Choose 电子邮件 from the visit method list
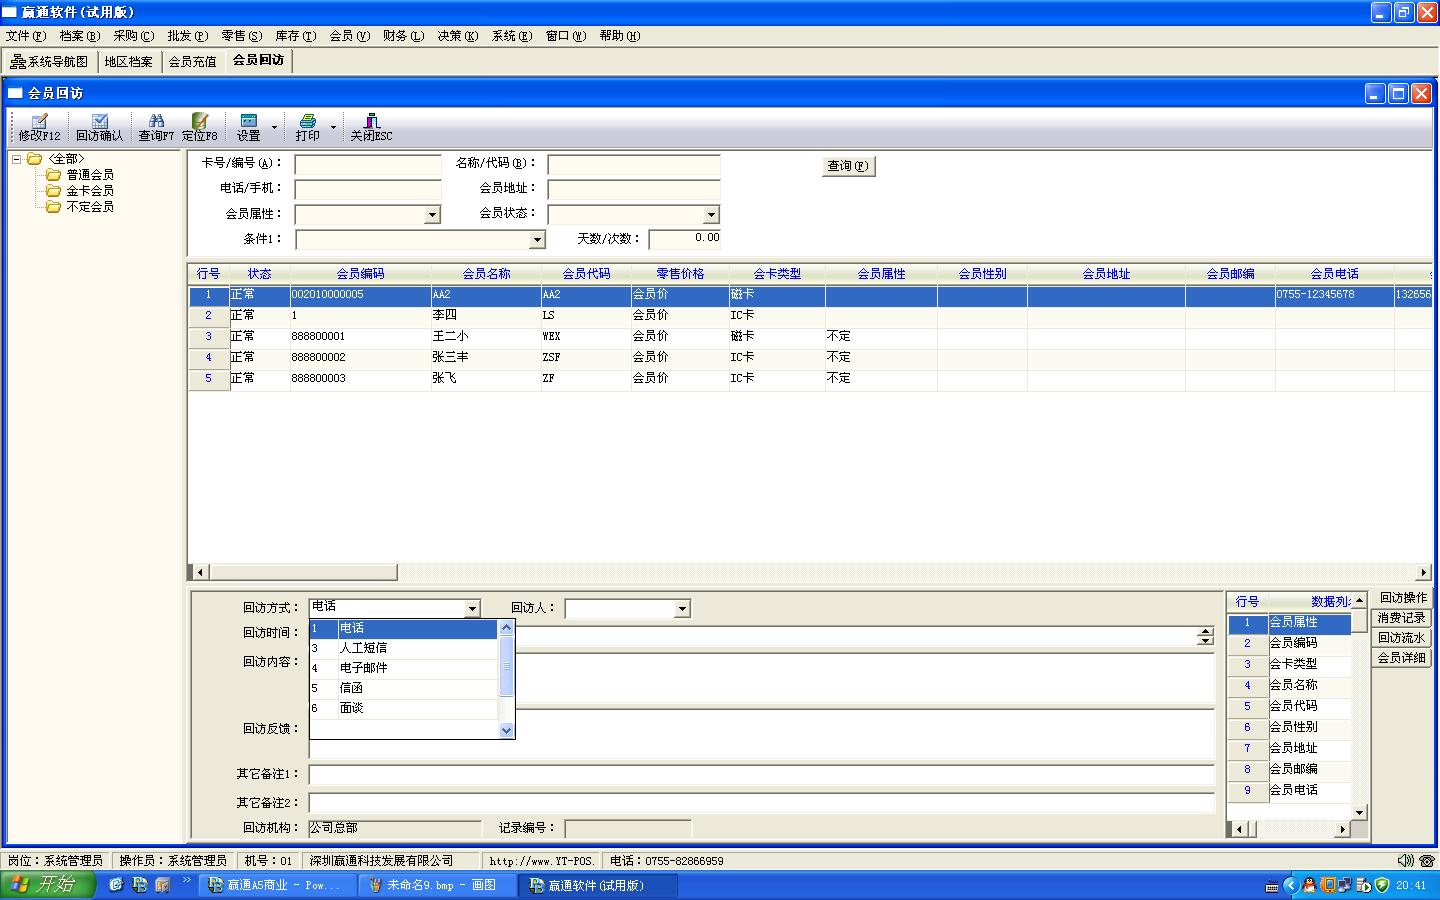Screen dimensions: 1440x900 pyautogui.click(x=363, y=668)
